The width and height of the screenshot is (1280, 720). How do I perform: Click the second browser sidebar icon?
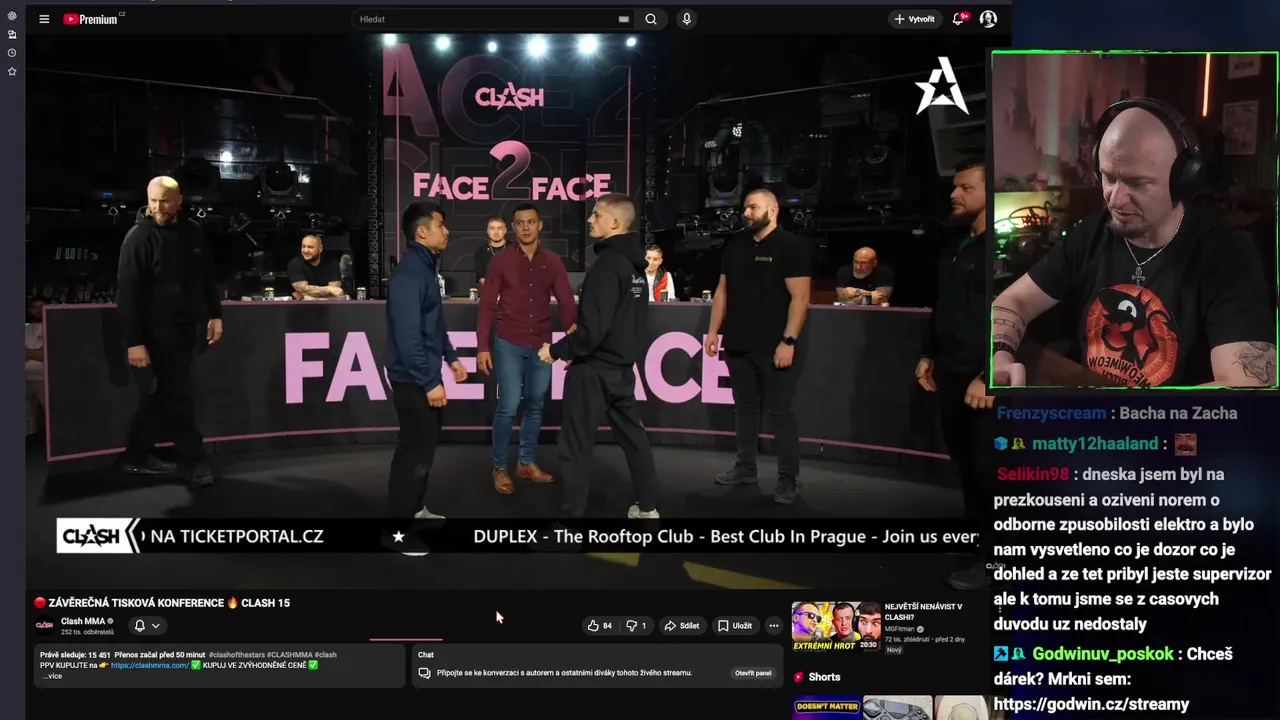[12, 34]
